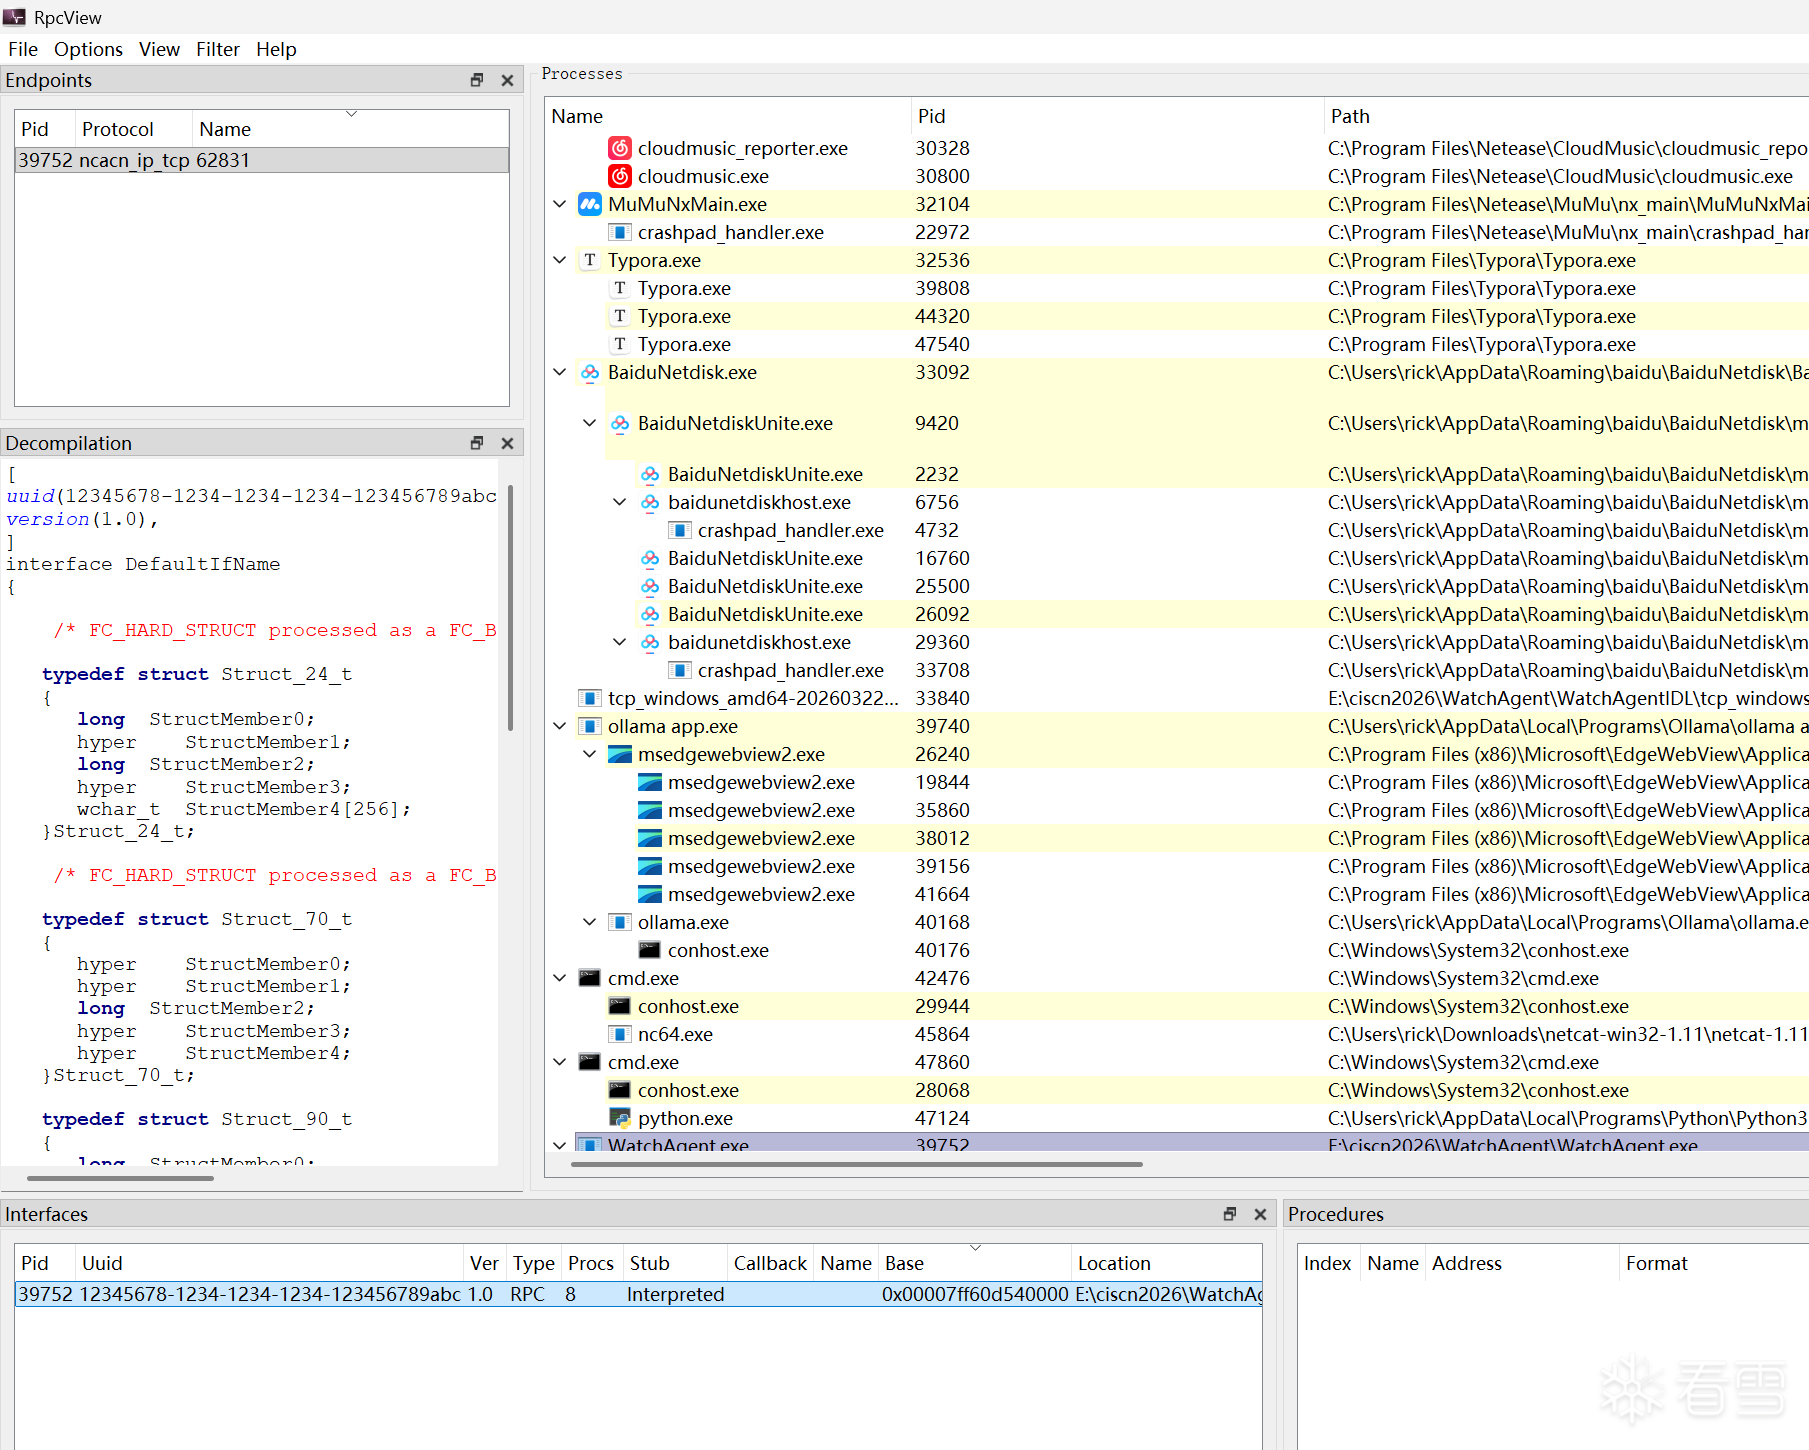This screenshot has height=1450, width=1809.
Task: Select the WatchAgent.exe process row
Action: [1192, 1143]
